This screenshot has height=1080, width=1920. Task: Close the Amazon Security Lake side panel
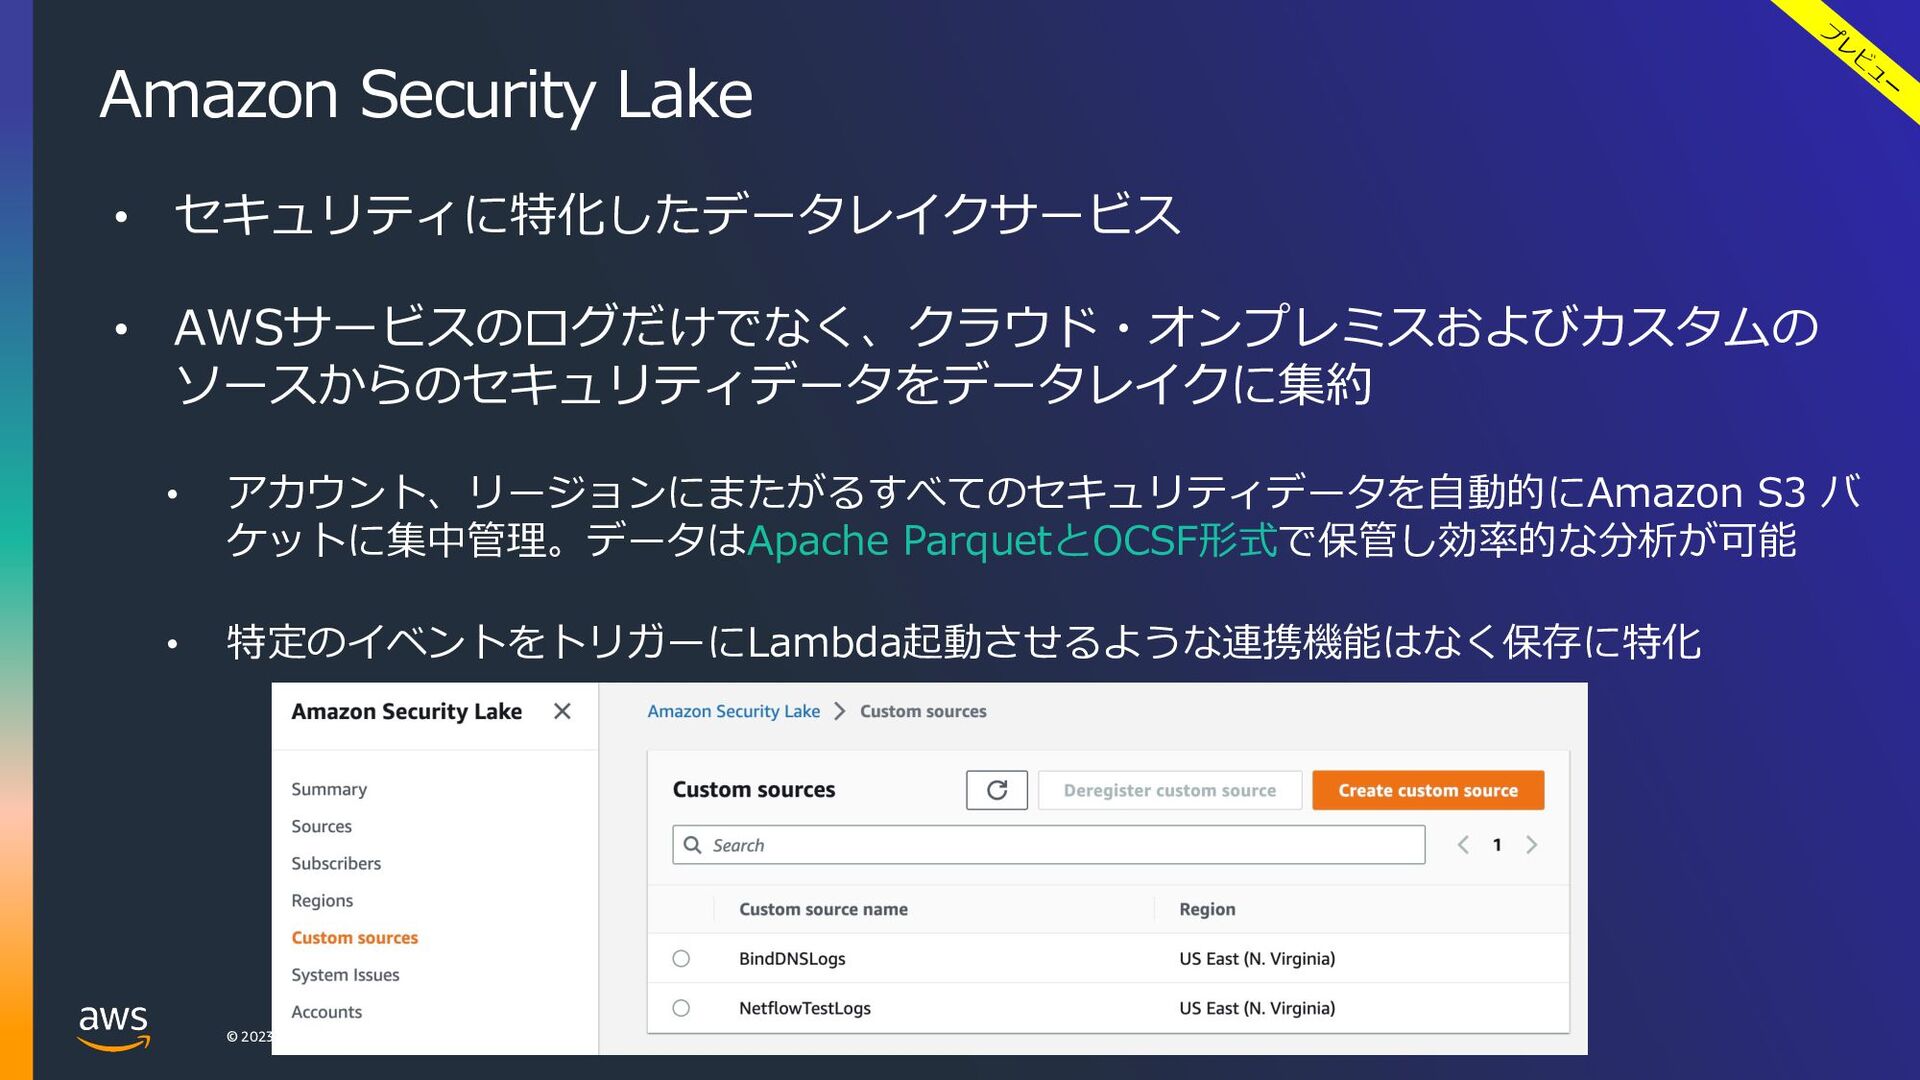562,711
